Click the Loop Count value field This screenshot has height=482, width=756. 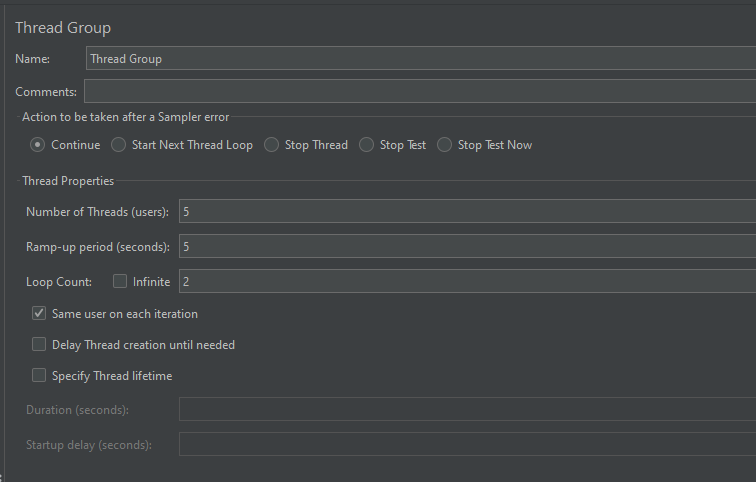click(466, 282)
